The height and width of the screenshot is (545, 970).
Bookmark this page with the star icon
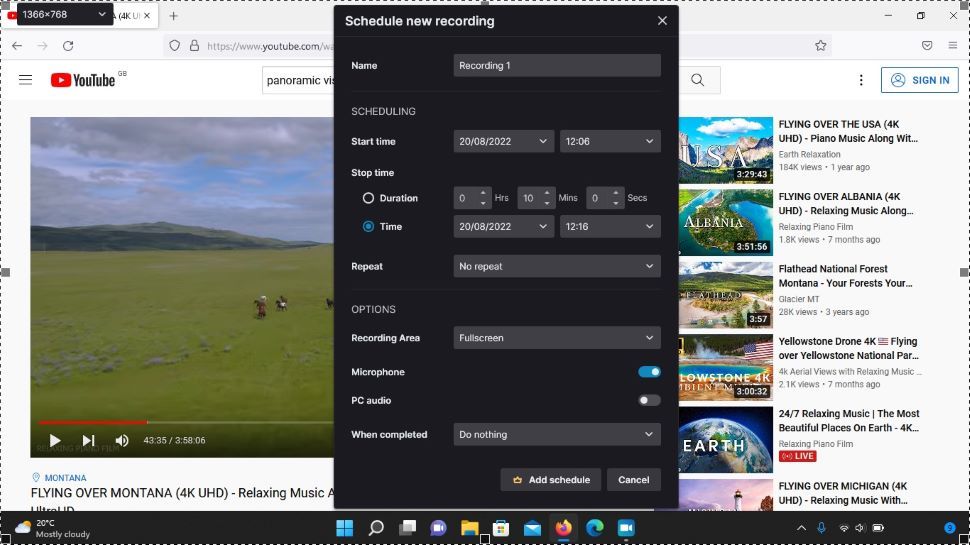click(x=820, y=46)
